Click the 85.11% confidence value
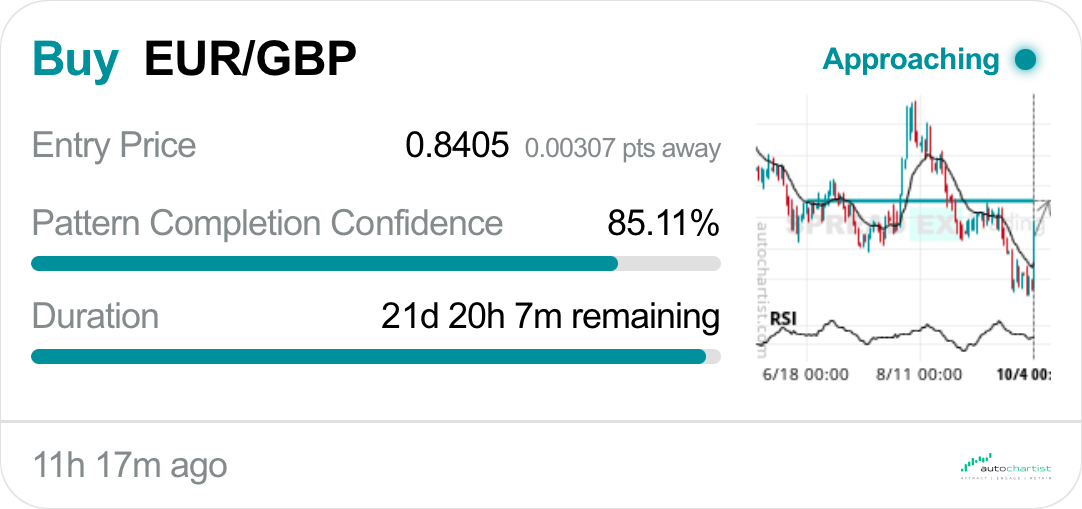Image resolution: width=1082 pixels, height=509 pixels. point(663,223)
